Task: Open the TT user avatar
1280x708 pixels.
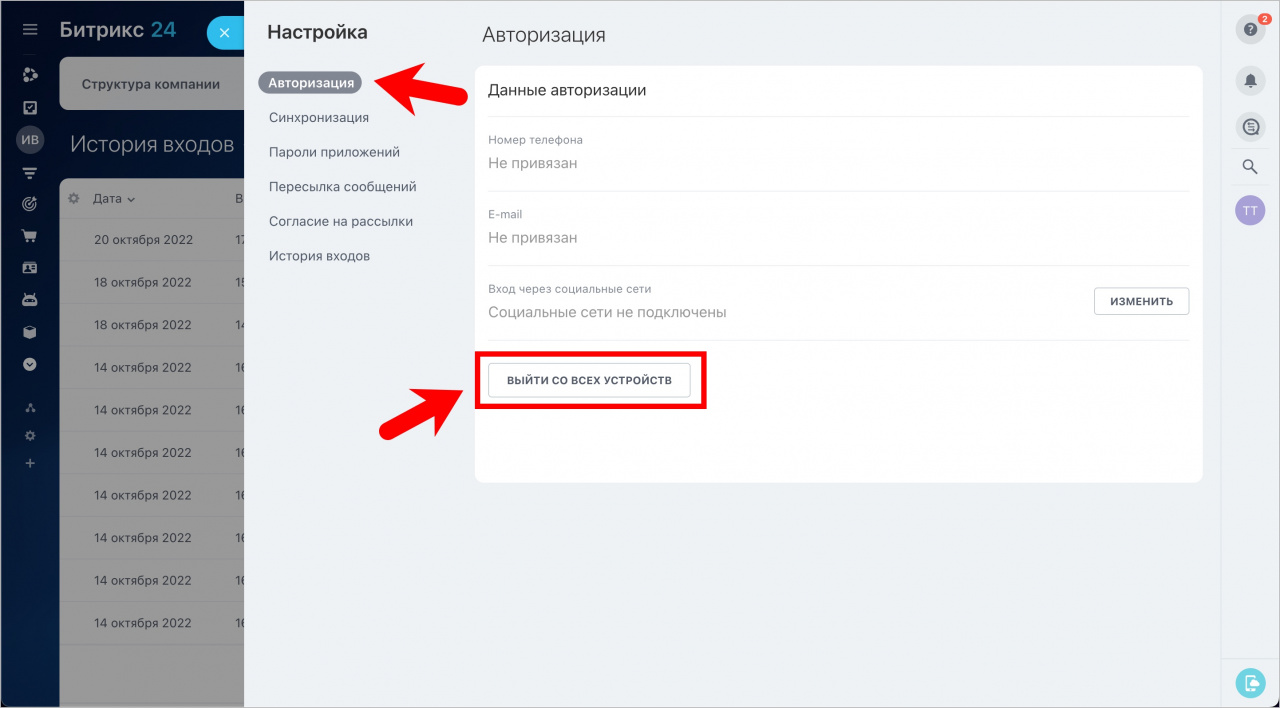Action: [1250, 210]
